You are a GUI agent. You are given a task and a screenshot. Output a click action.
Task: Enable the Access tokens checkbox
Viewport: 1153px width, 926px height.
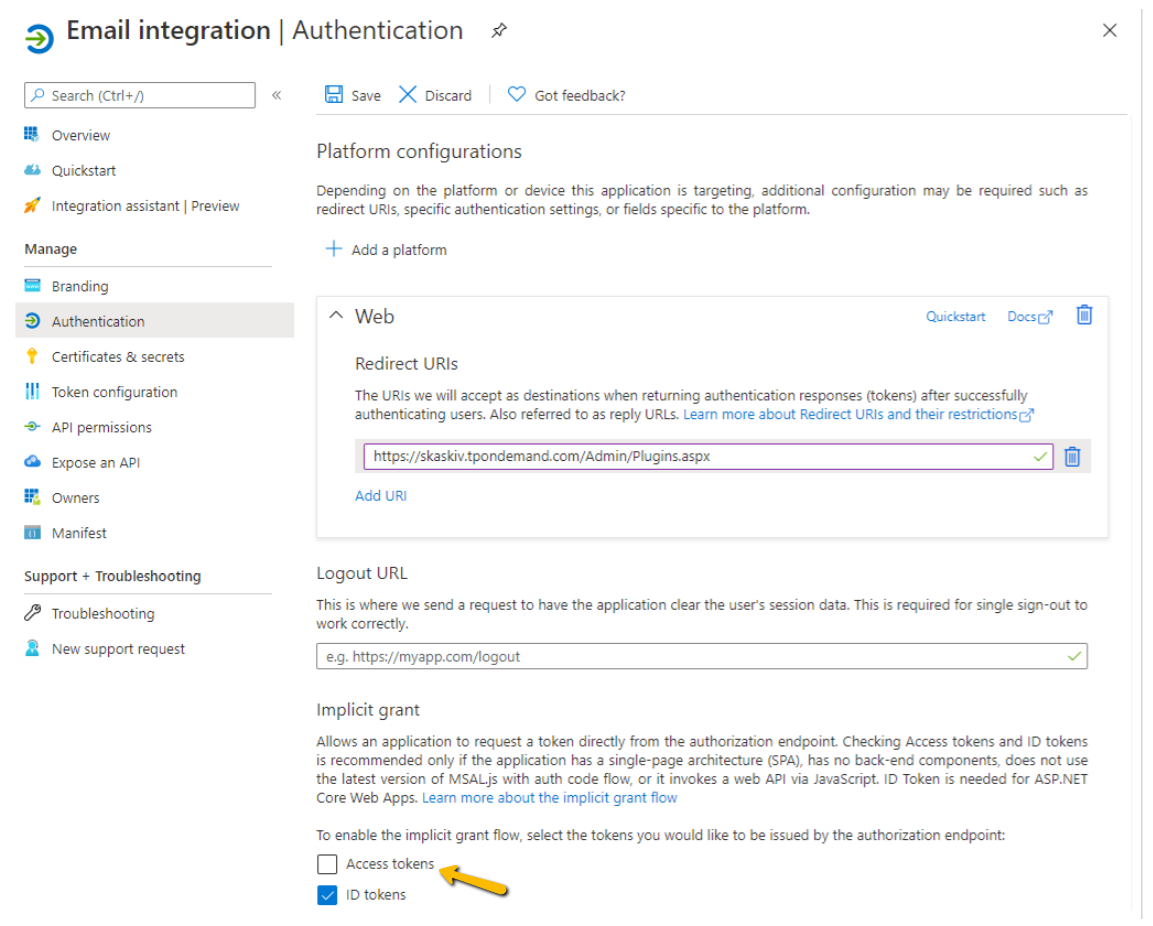(327, 863)
